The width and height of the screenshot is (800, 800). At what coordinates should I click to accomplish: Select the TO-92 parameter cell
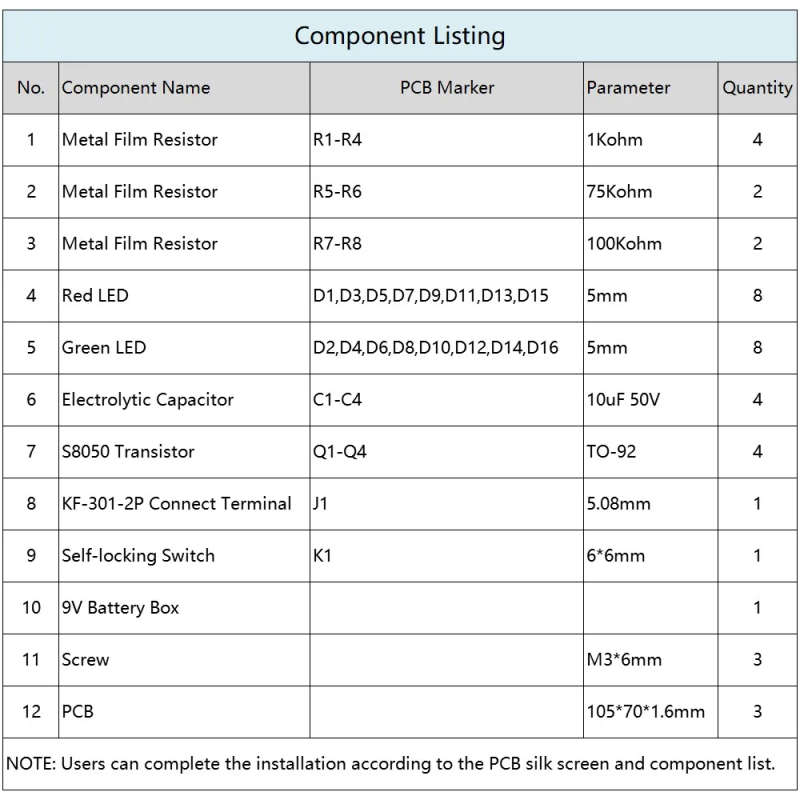[651, 452]
